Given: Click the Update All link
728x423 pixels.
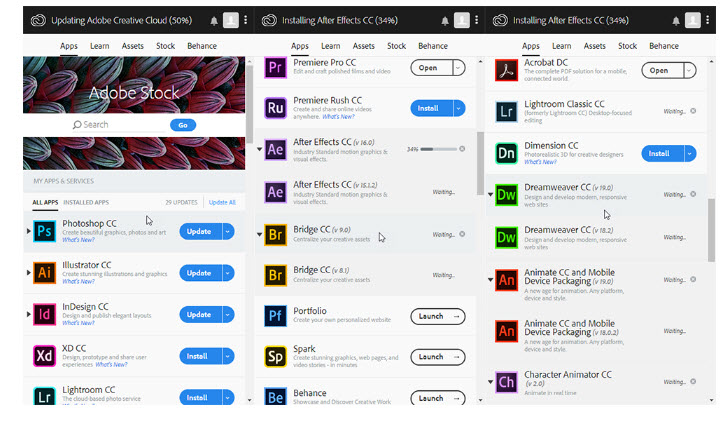Looking at the screenshot, I should pos(222,202).
